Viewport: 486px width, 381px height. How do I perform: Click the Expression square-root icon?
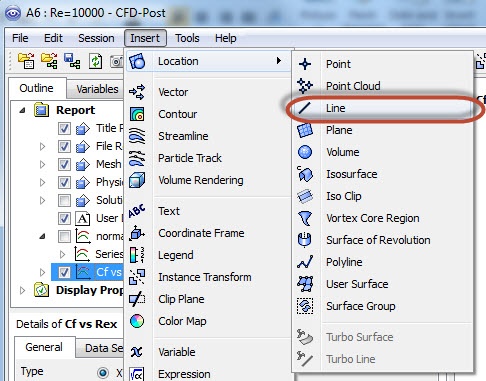[x=137, y=374]
